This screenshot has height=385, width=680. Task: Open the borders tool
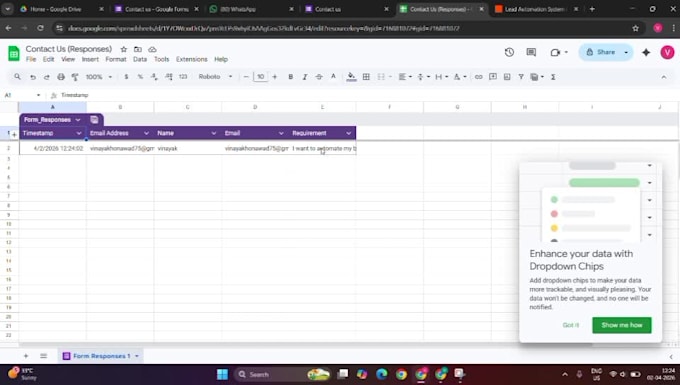point(366,77)
